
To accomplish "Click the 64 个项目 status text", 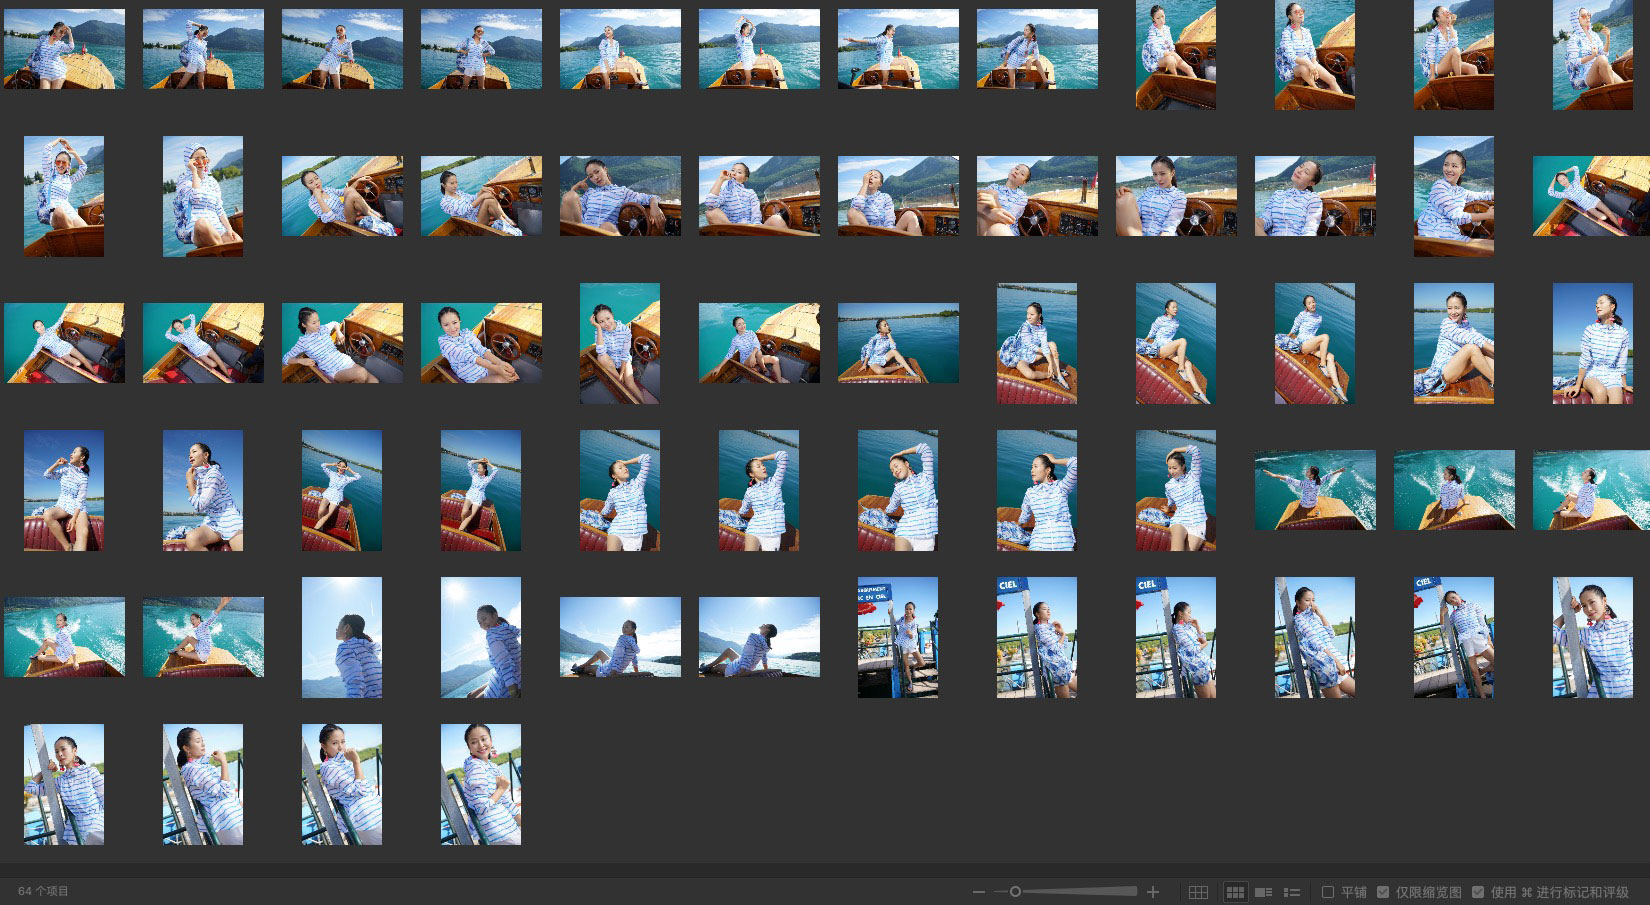I will (x=43, y=891).
